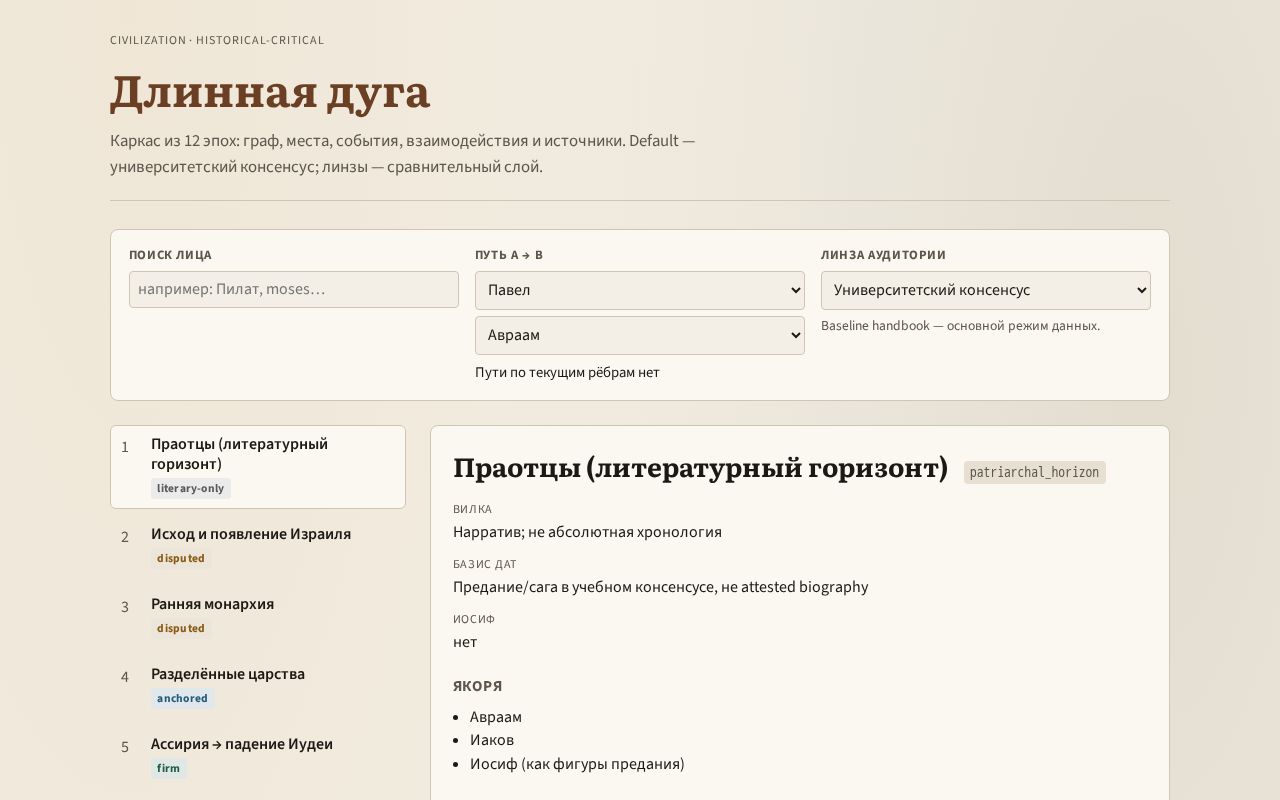
Task: Click the anchor item Иосиф (как фигуры предания)
Action: click(x=577, y=764)
